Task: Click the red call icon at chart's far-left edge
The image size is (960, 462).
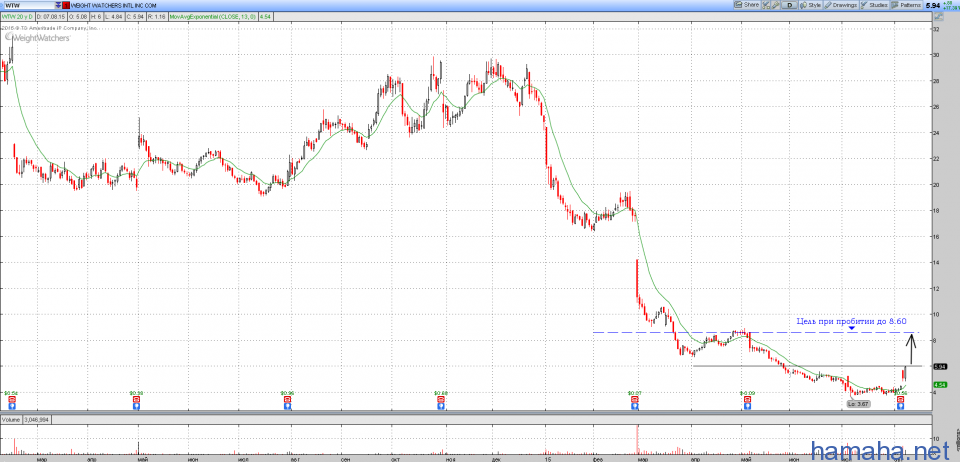Action: click(x=11, y=398)
